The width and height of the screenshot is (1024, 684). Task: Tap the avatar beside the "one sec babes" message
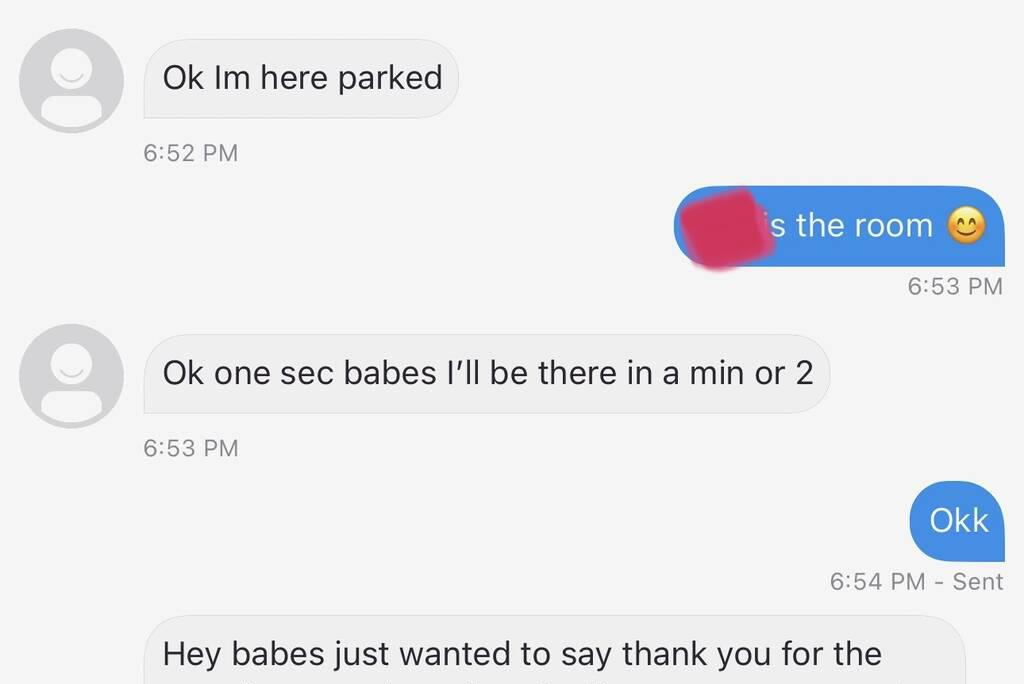(x=71, y=375)
